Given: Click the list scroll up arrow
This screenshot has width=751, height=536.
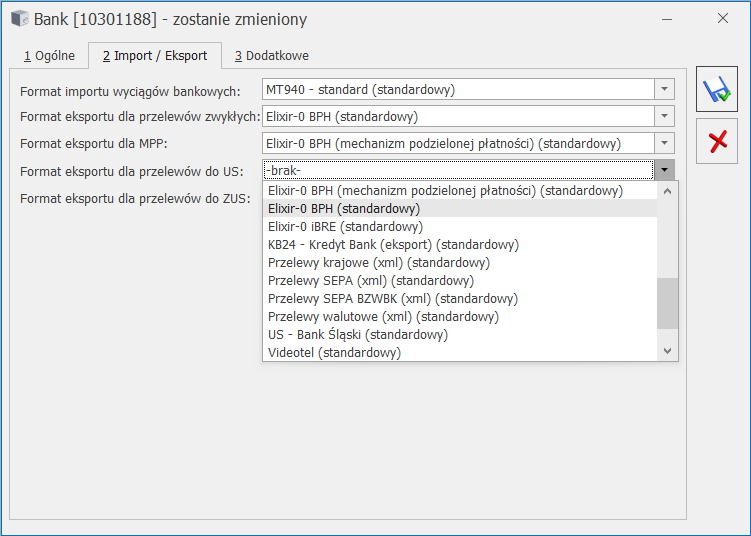Looking at the screenshot, I should pos(667,191).
